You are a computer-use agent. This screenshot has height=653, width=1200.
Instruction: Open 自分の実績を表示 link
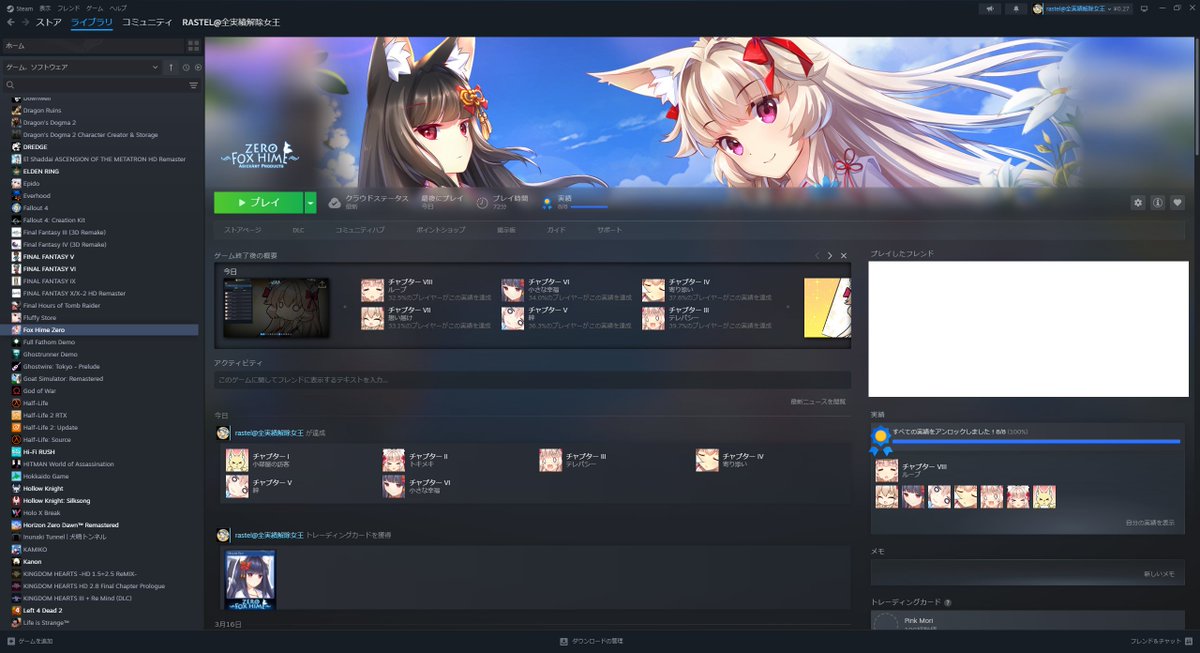pos(1148,523)
